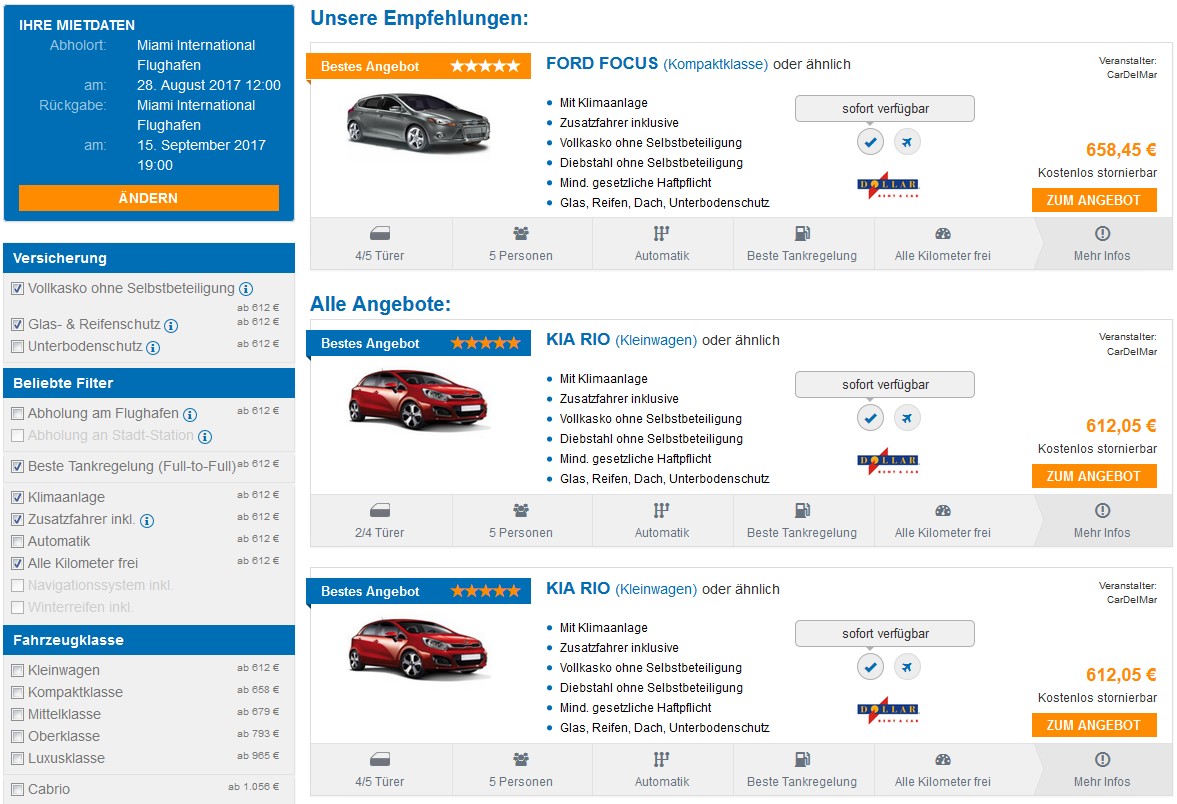Expand Mehr Infos for last Kia Rio
1177x804 pixels.
point(1102,769)
